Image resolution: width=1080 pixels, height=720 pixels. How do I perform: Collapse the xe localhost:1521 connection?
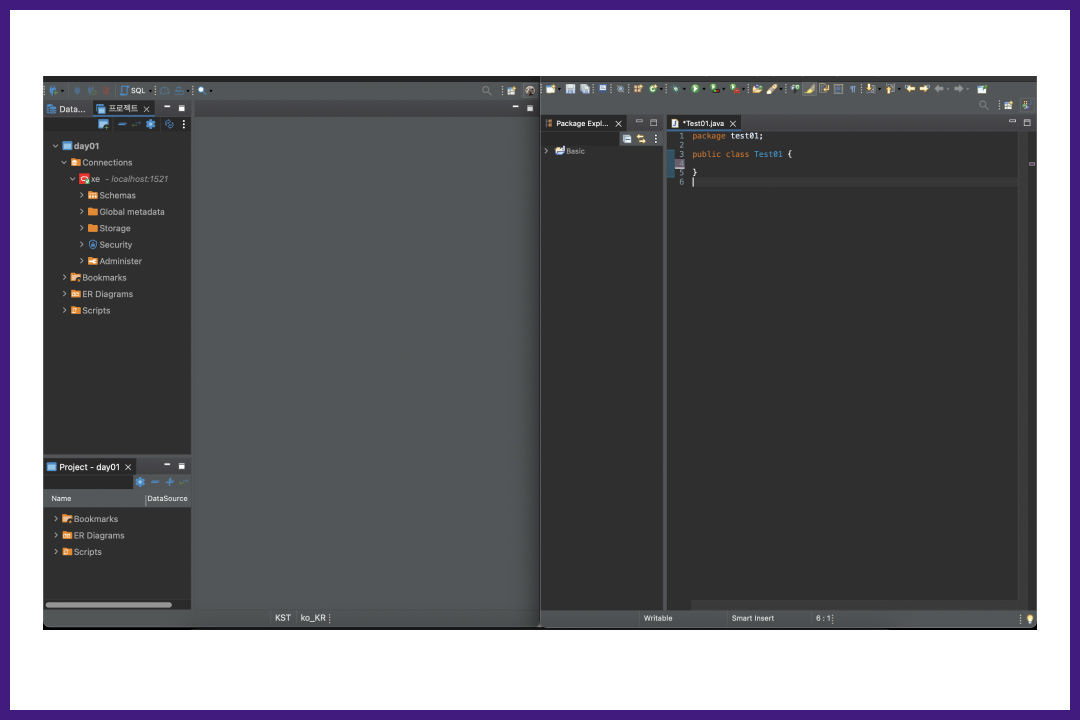click(72, 179)
